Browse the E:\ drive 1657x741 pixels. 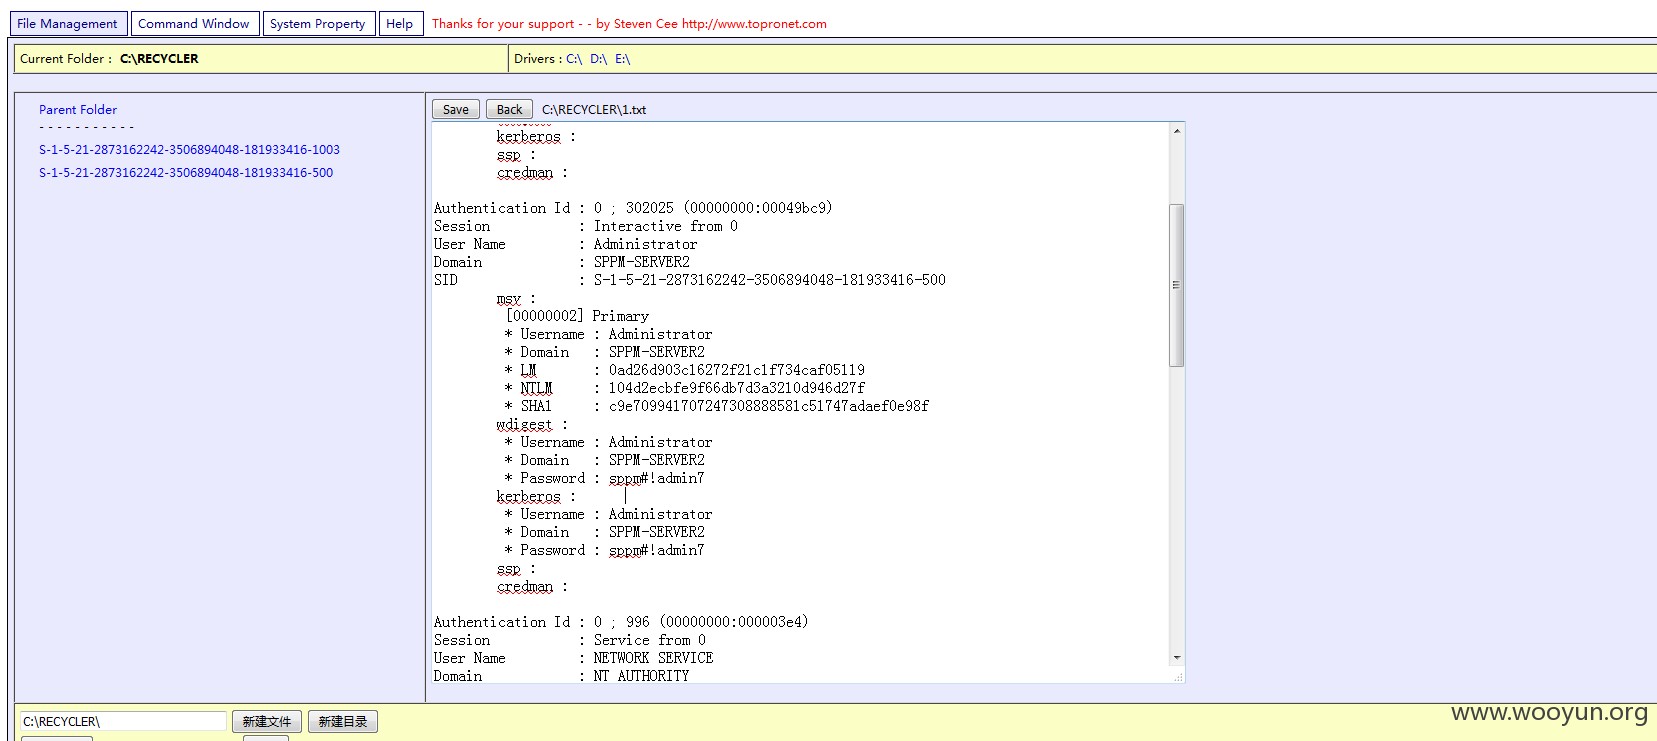point(622,59)
